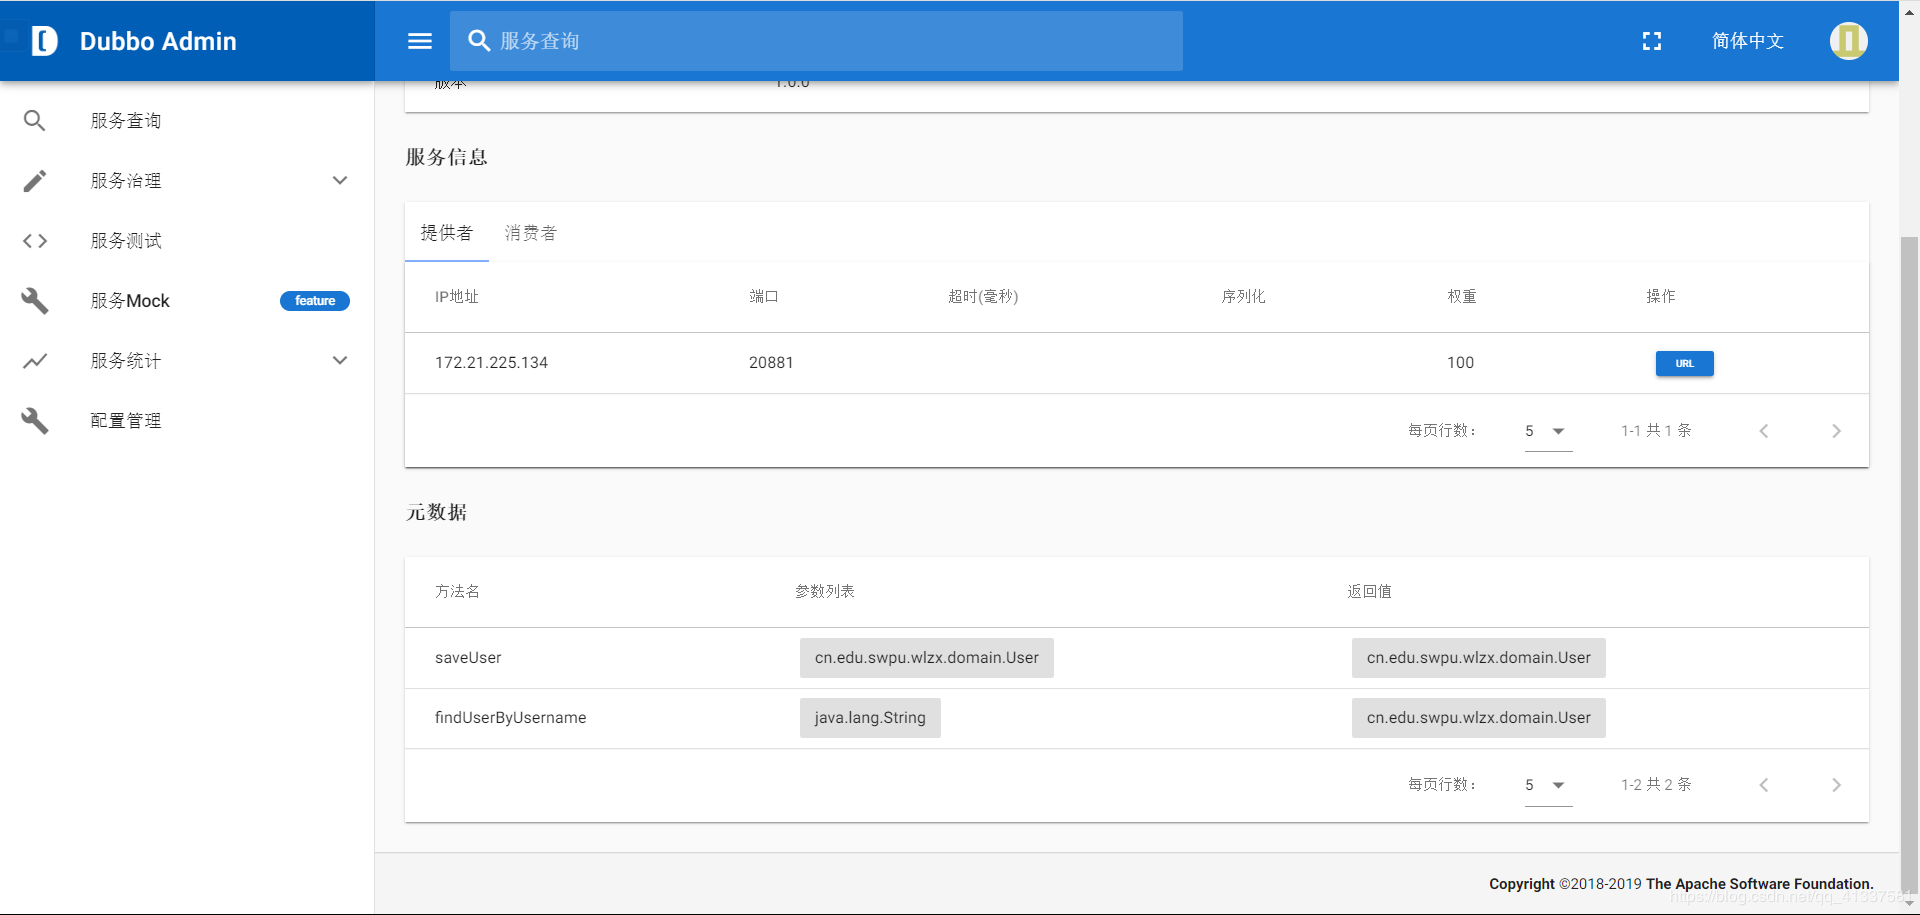Click the hamburger menu icon
The height and width of the screenshot is (915, 1920).
click(x=420, y=41)
